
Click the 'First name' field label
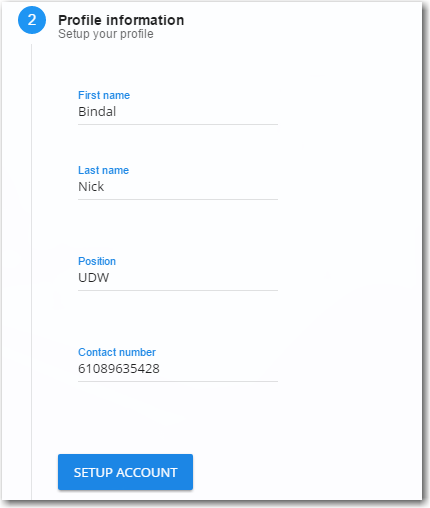[x=104, y=95]
